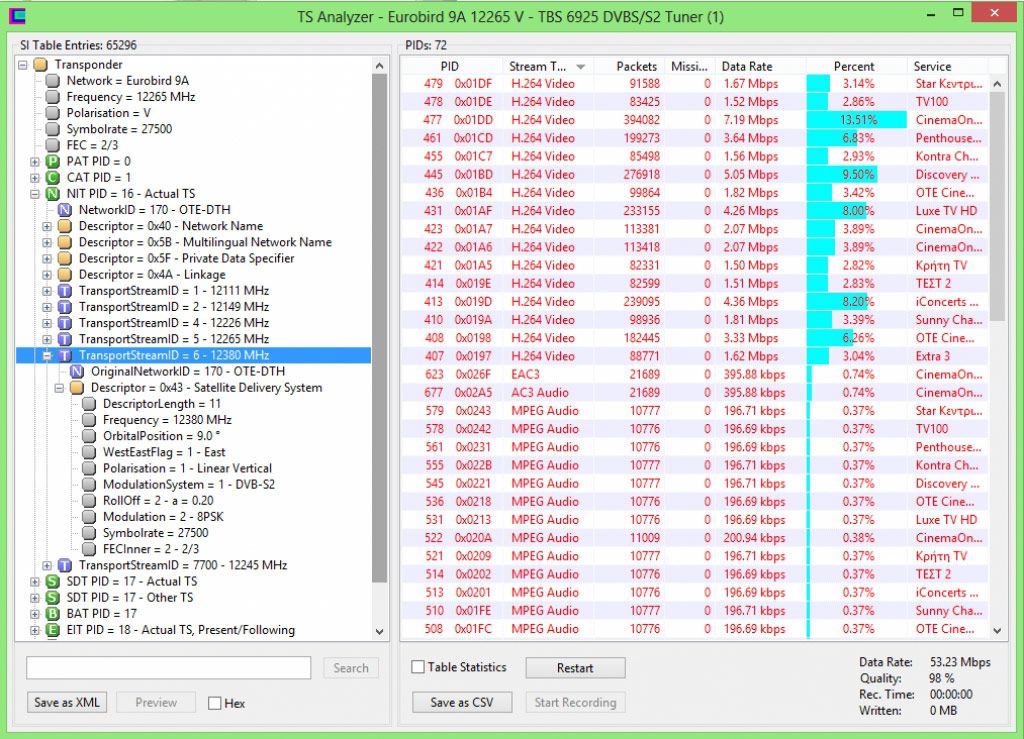
Task: Click the Save as CSV button
Action: tap(462, 702)
